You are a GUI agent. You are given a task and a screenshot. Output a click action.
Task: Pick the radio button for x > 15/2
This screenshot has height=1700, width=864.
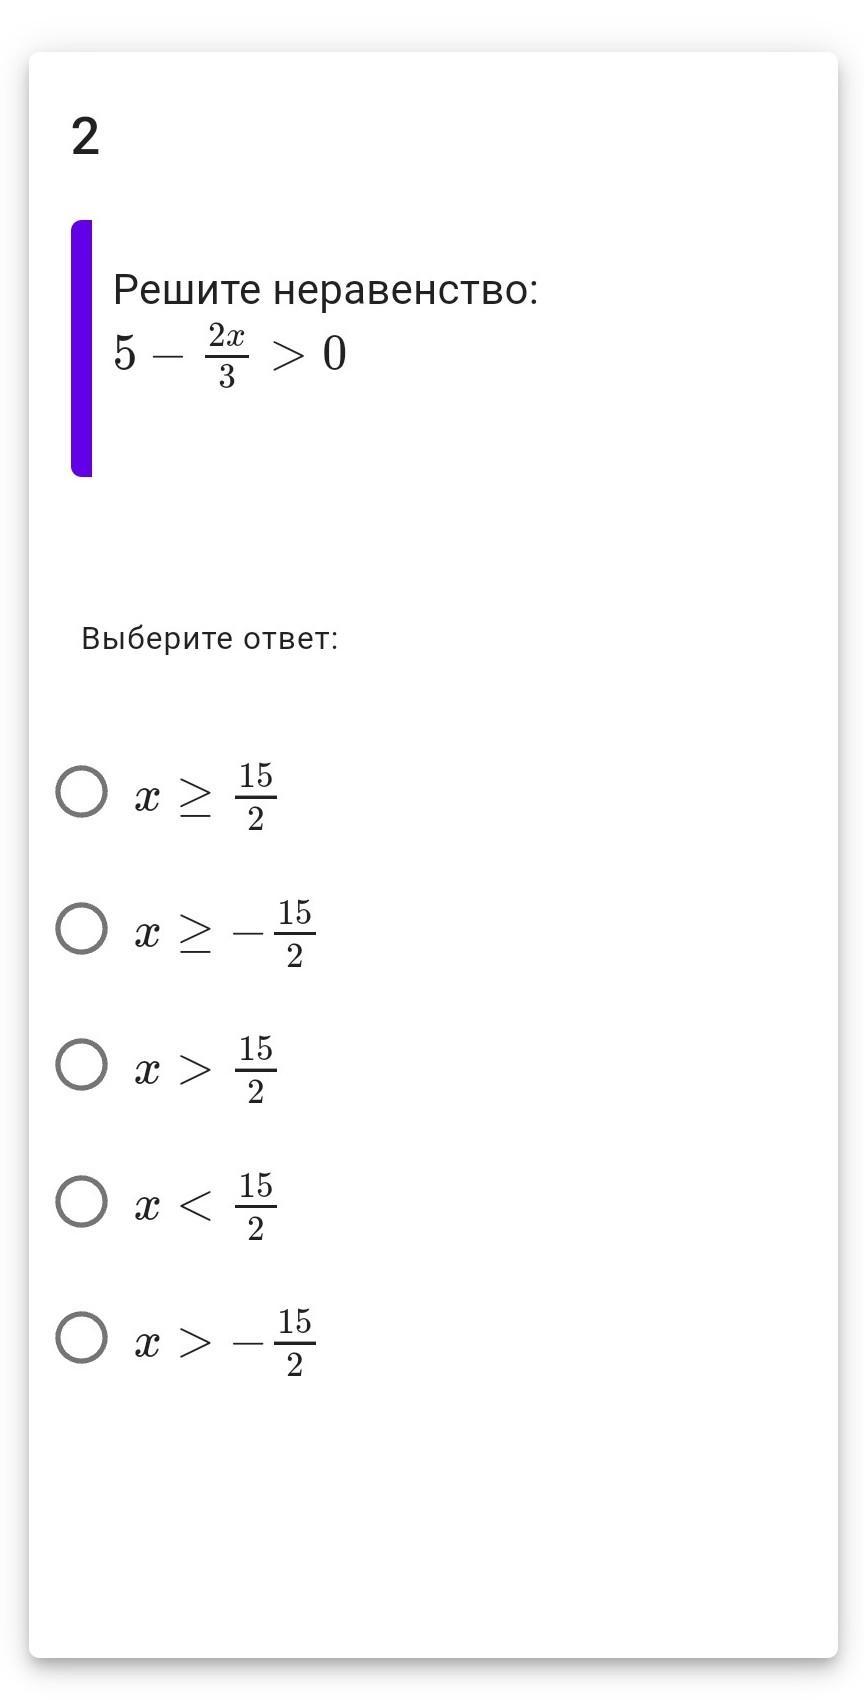[81, 1064]
